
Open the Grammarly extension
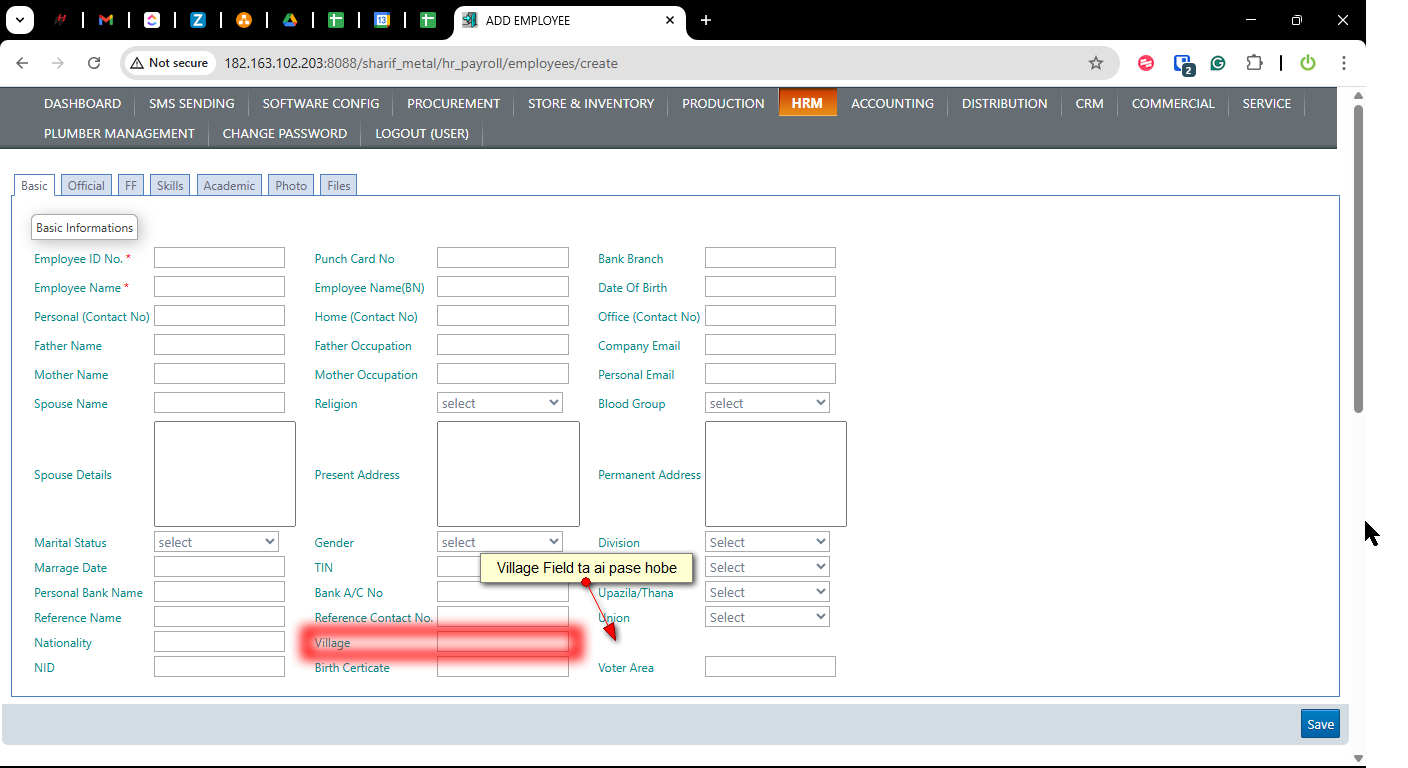[x=1218, y=63]
